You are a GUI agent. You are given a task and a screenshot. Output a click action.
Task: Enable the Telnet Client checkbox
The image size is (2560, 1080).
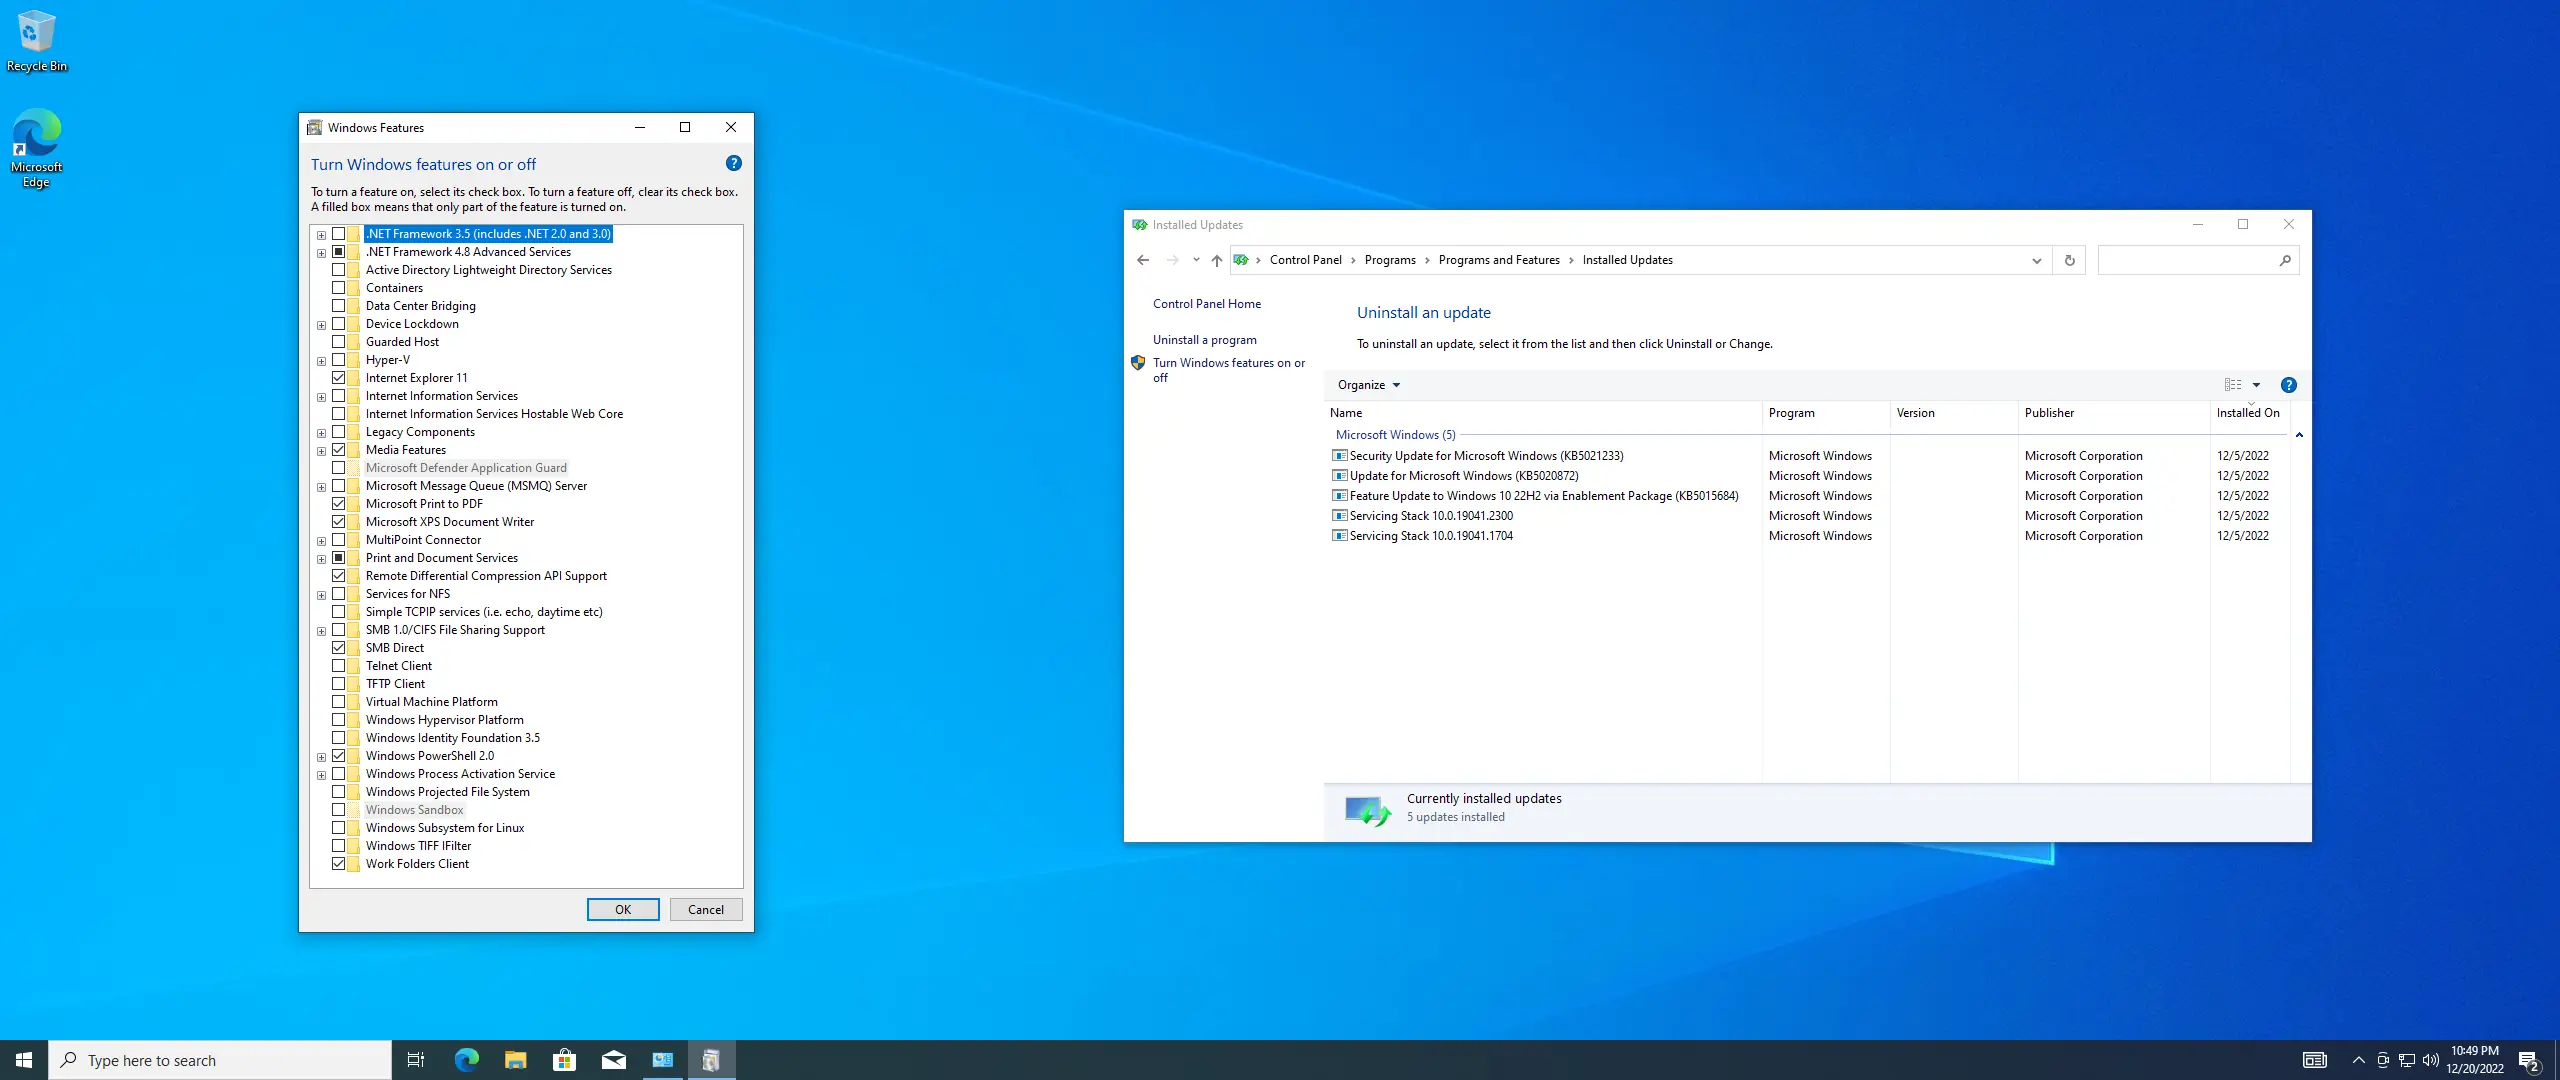[339, 666]
